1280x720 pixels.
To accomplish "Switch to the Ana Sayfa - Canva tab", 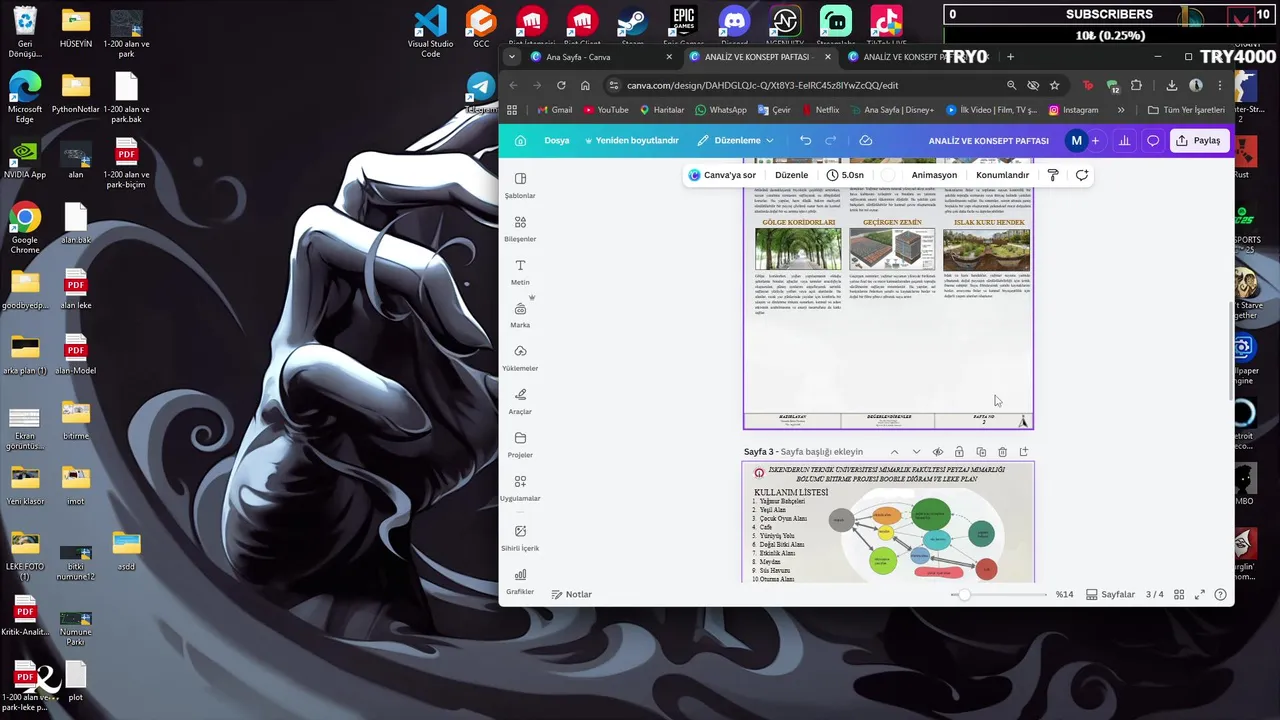I will [x=600, y=57].
